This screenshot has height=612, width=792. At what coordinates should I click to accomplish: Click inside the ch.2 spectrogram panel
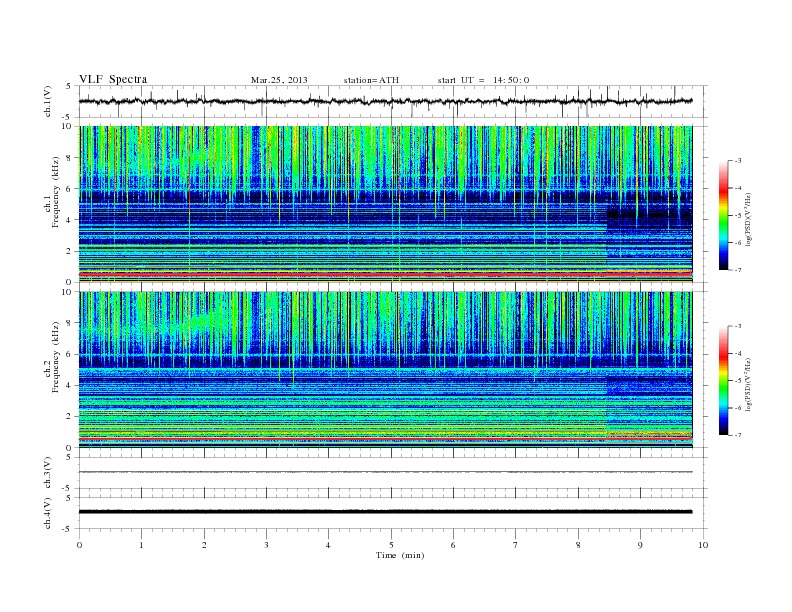[385, 369]
